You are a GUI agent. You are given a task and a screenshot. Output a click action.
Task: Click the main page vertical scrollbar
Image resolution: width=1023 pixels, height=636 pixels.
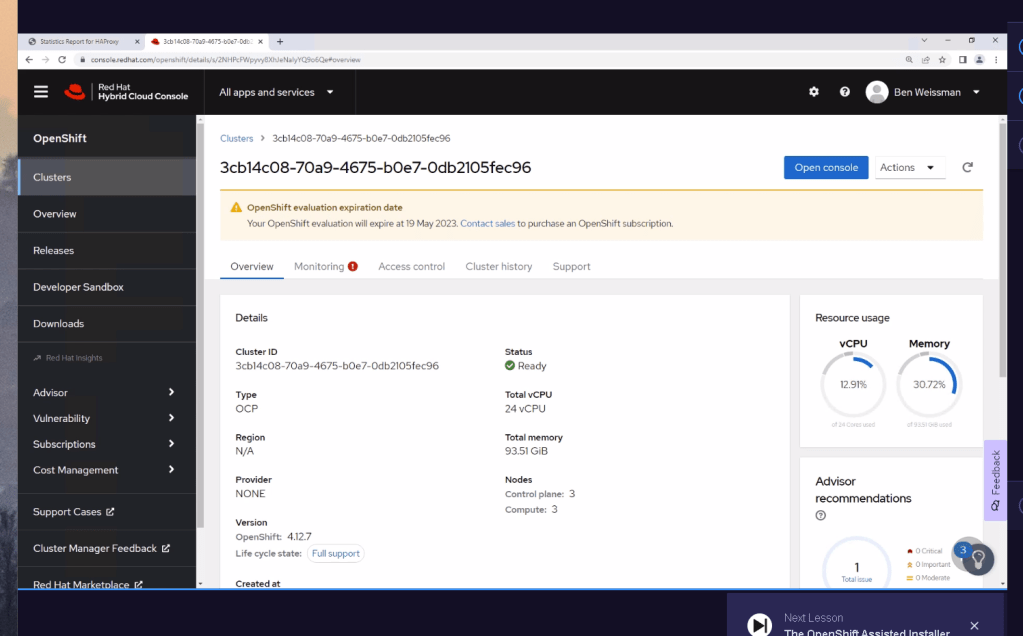(1003, 248)
